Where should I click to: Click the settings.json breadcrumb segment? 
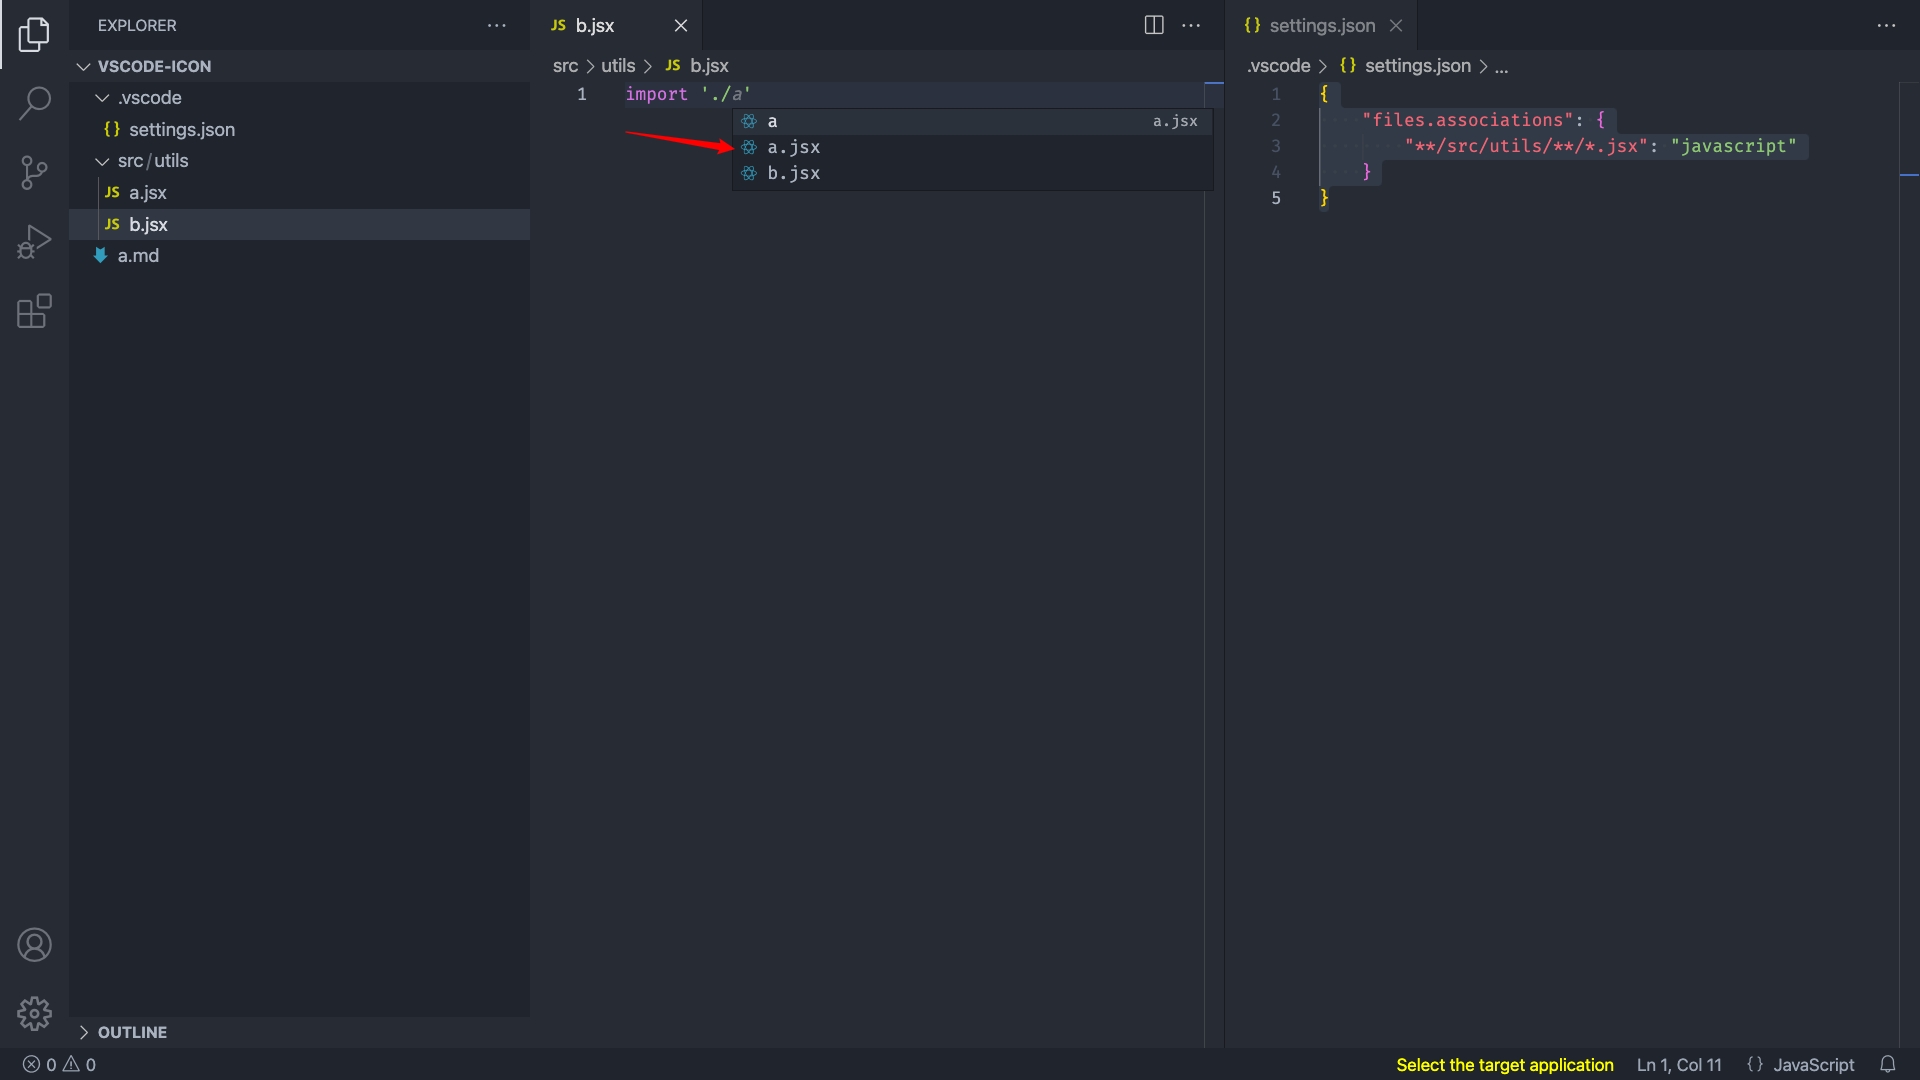coord(1405,65)
